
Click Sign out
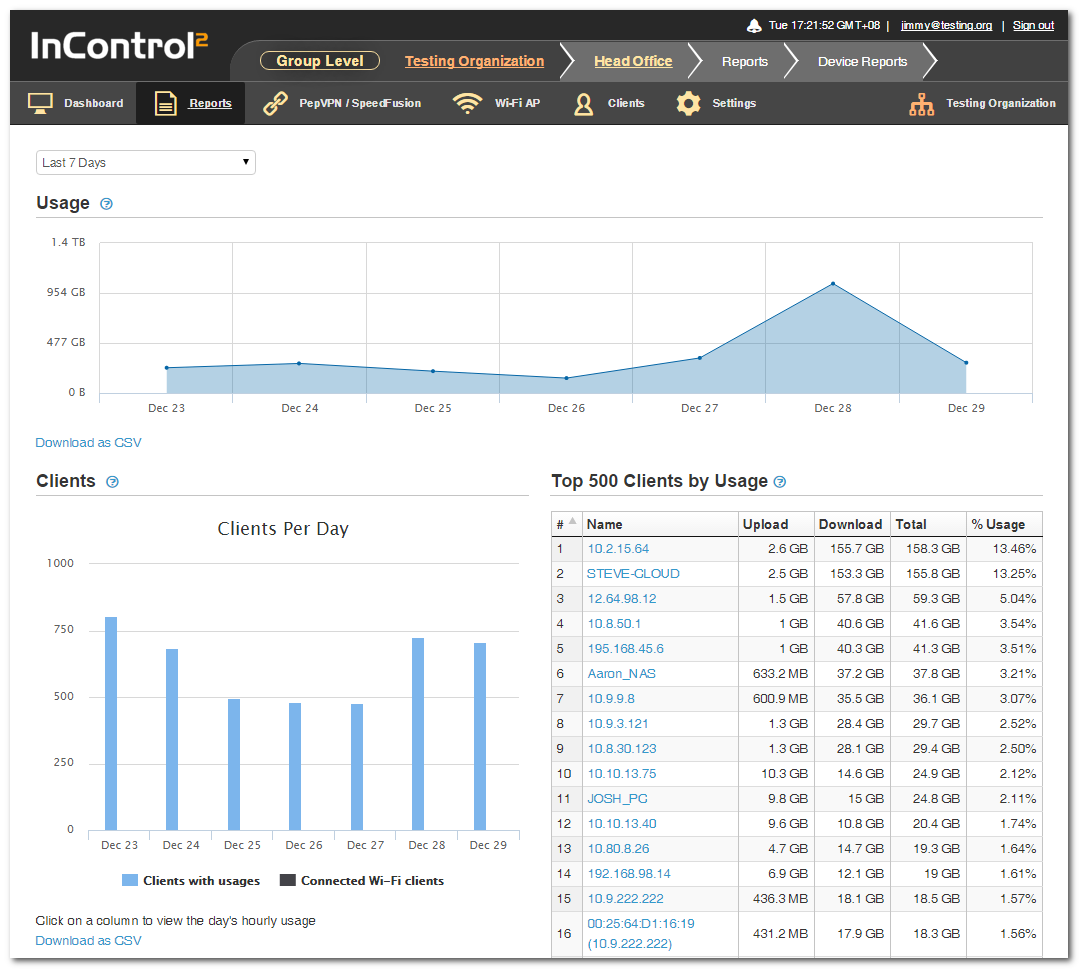pos(1033,25)
